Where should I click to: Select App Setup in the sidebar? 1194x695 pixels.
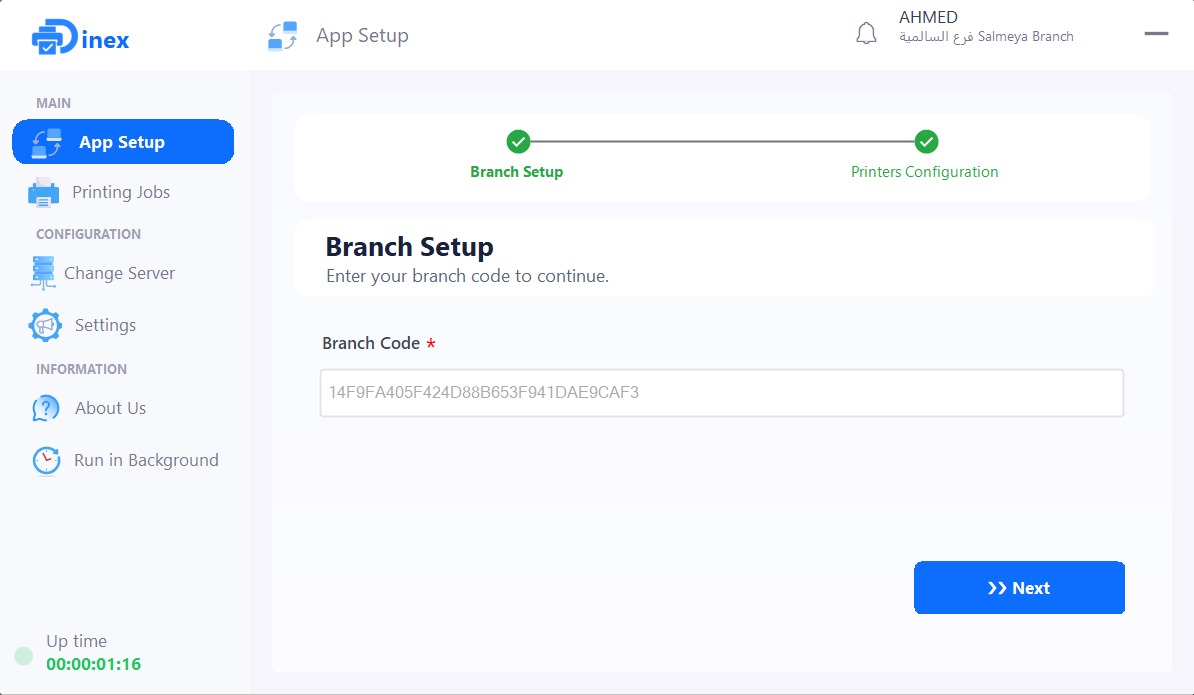123,142
